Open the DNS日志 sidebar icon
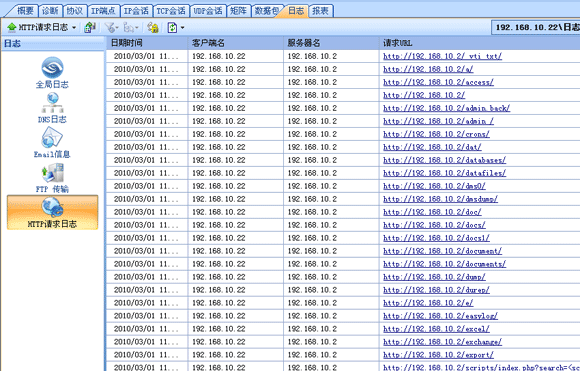This screenshot has height=371, width=580. [x=52, y=108]
